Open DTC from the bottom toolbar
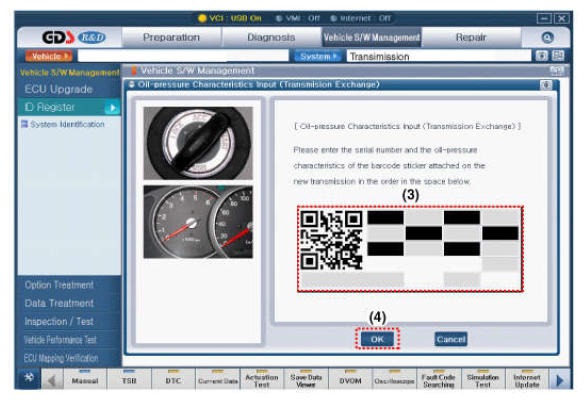This screenshot has width=587, height=403. (173, 380)
